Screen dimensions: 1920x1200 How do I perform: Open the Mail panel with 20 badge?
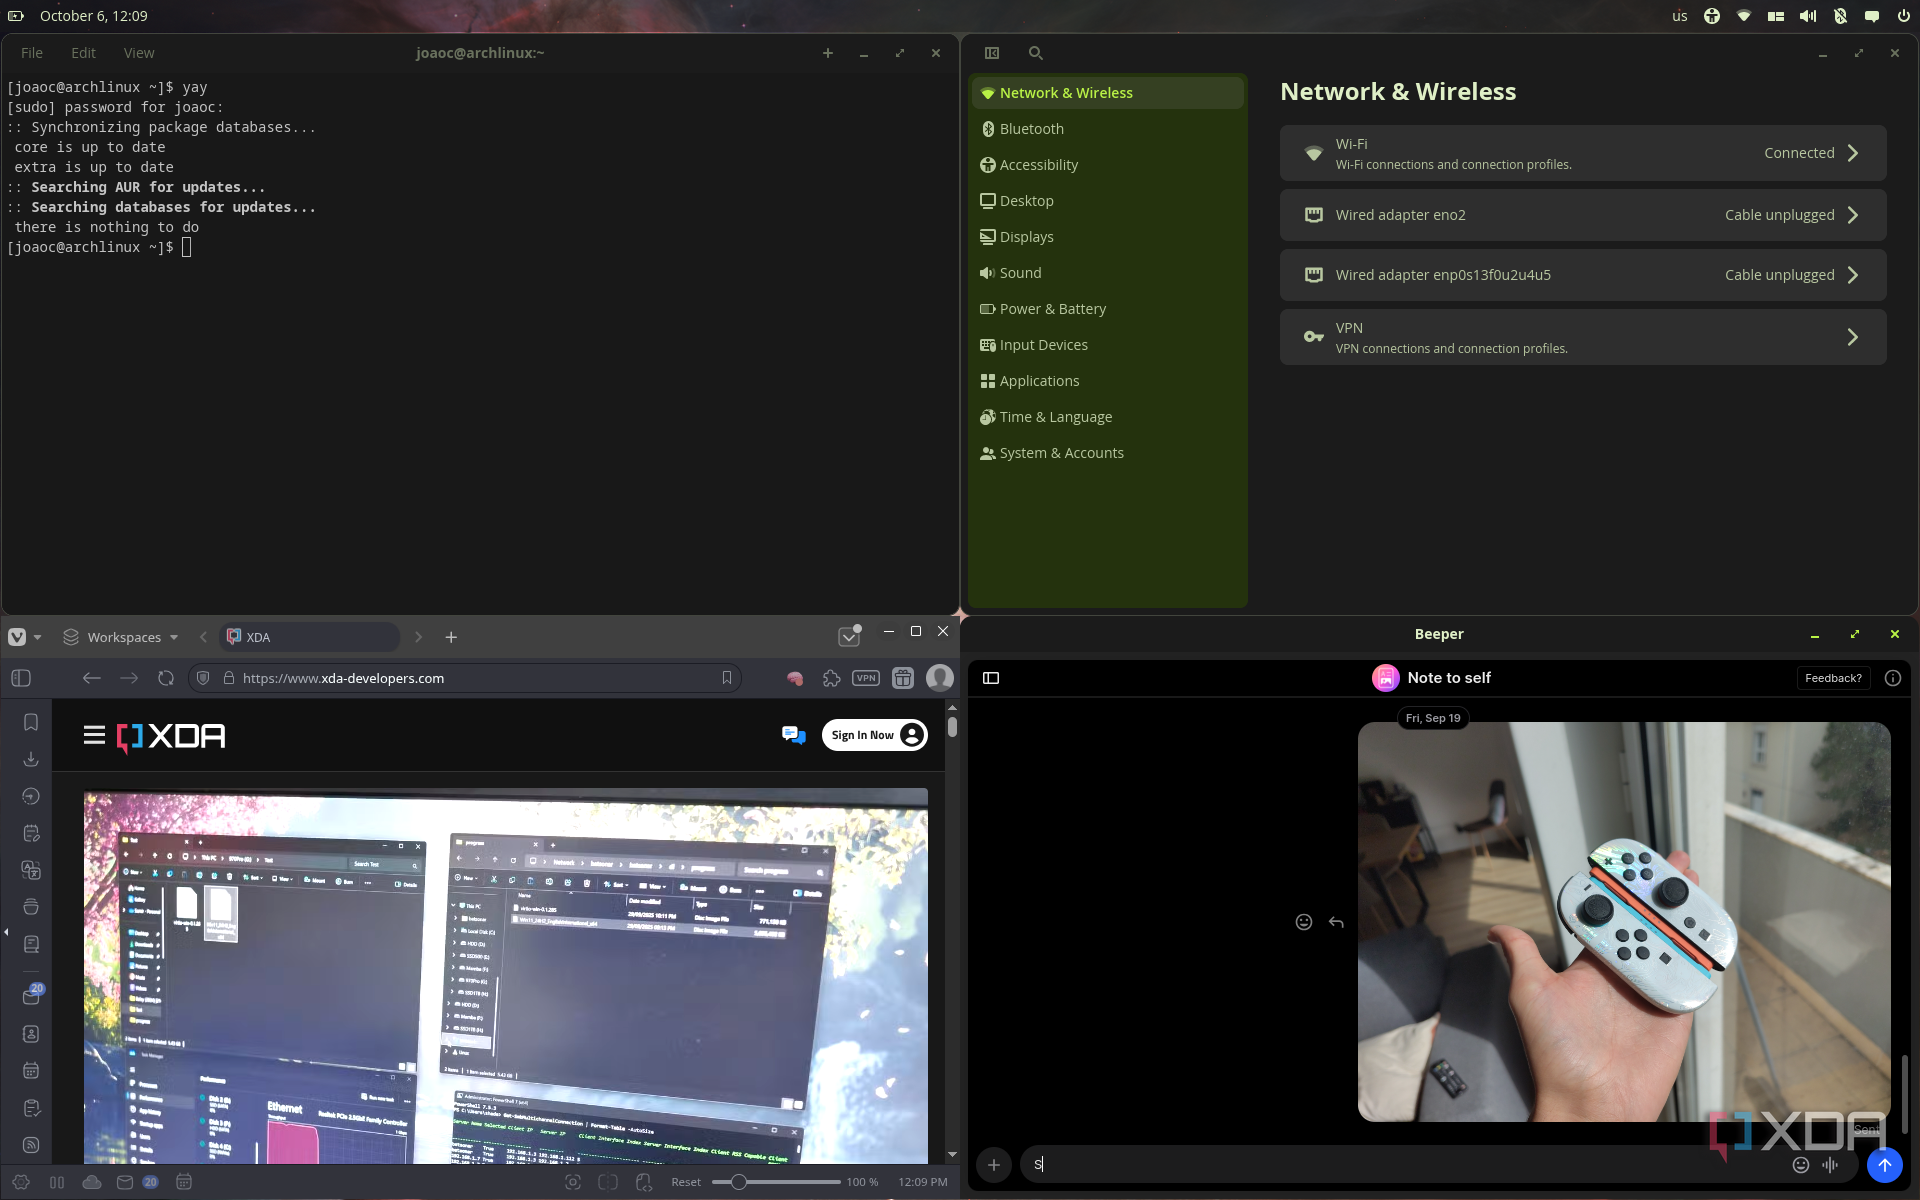[32, 995]
